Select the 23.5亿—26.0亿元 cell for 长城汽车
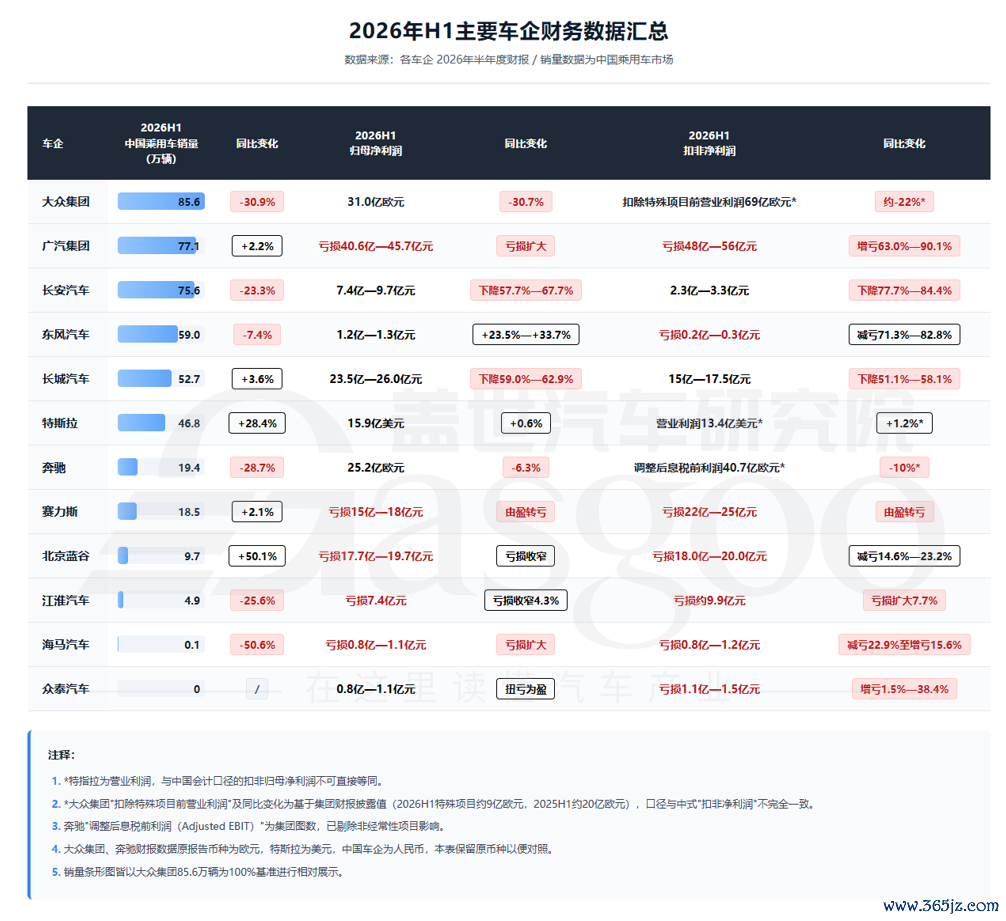1006x921 pixels. pyautogui.click(x=375, y=379)
